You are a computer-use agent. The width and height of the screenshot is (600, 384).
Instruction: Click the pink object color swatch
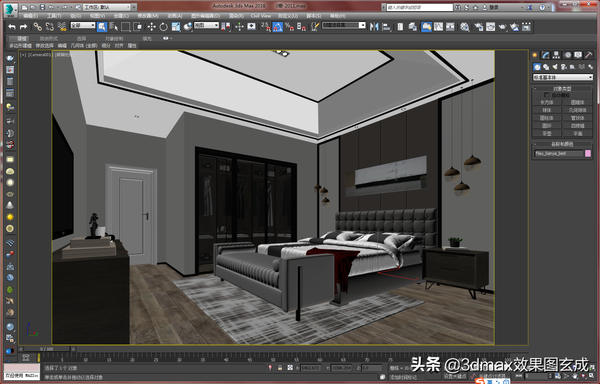point(588,153)
